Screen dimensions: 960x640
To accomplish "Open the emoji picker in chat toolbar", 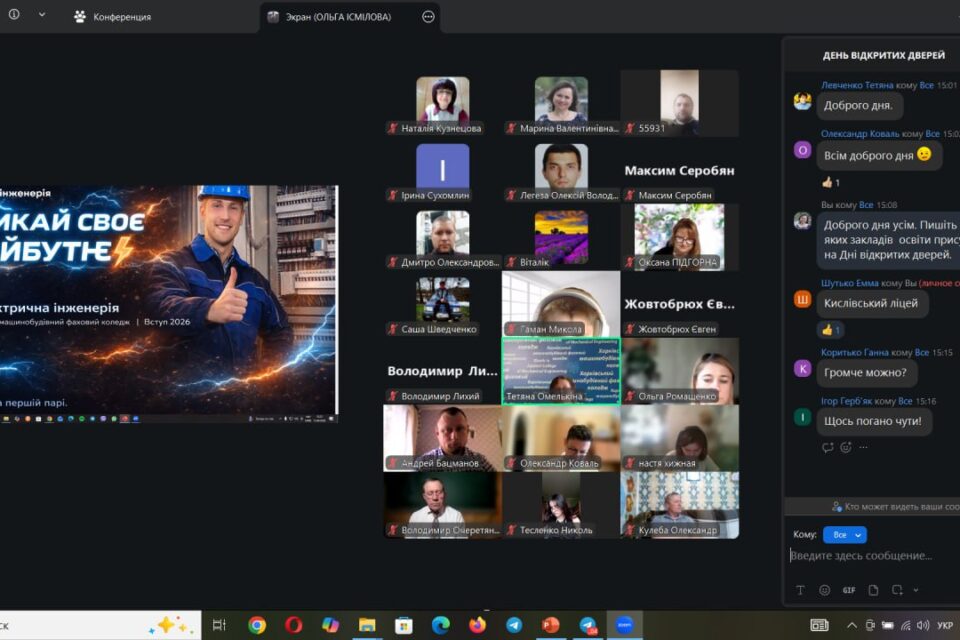I will pyautogui.click(x=824, y=590).
